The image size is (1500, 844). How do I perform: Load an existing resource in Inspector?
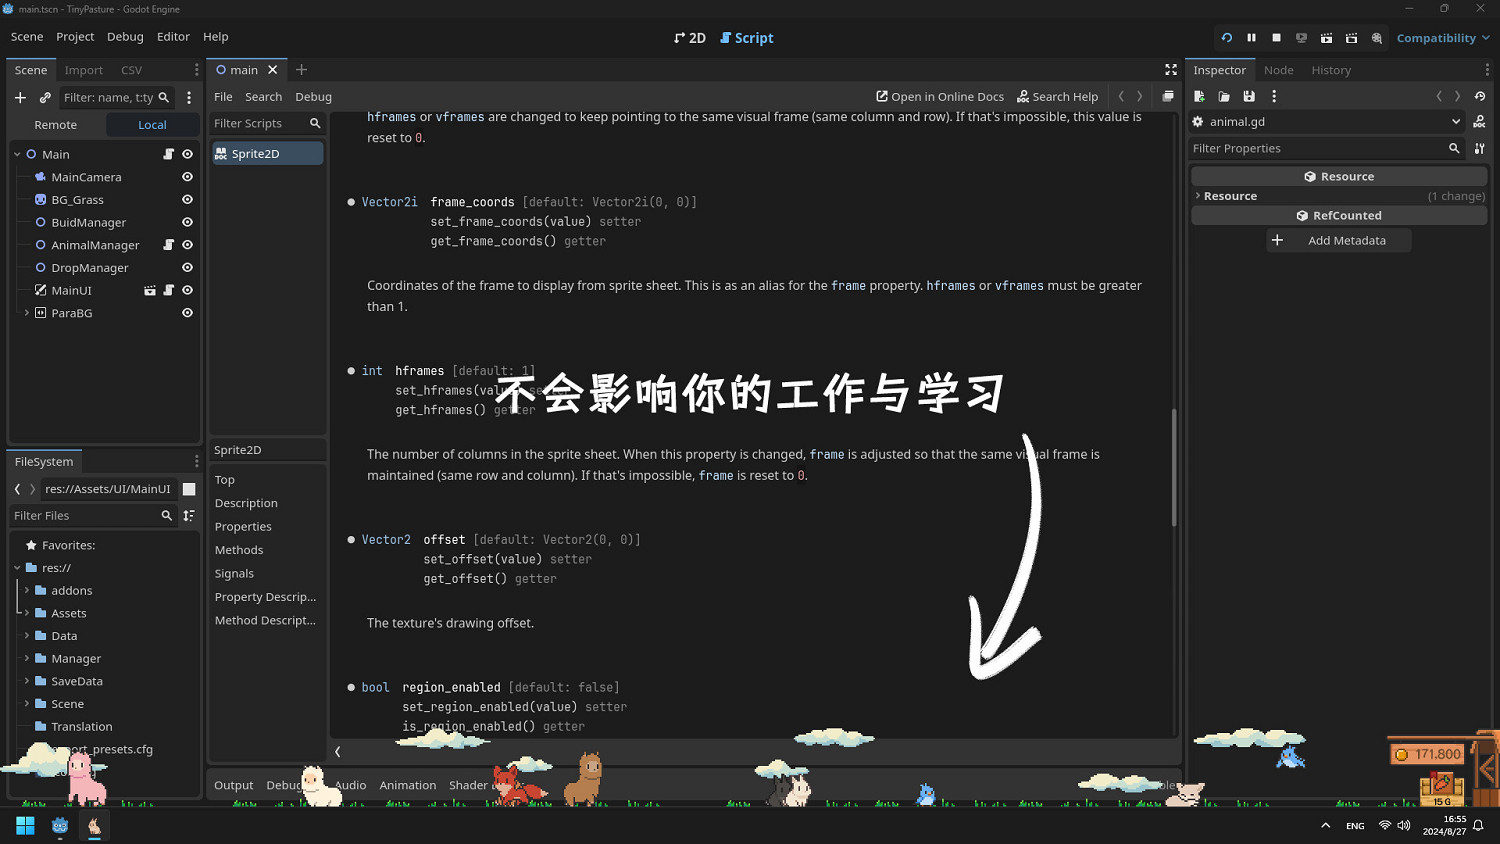[1224, 97]
